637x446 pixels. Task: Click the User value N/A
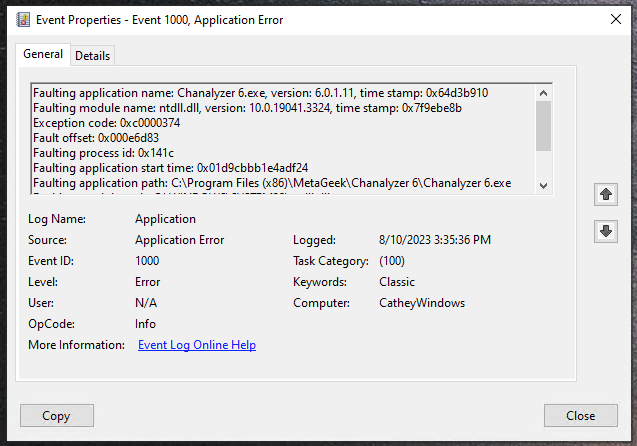(x=146, y=303)
